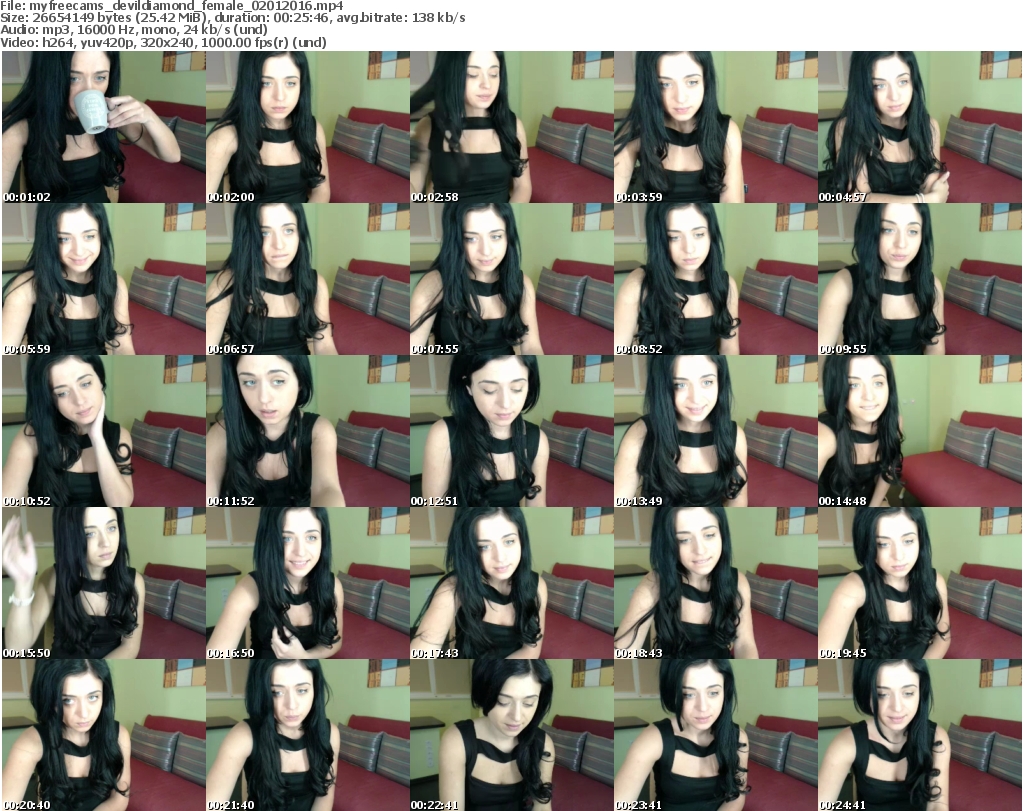The width and height of the screenshot is (1024, 811).
Task: Select the frame stamped 00:05:59
Action: point(104,279)
